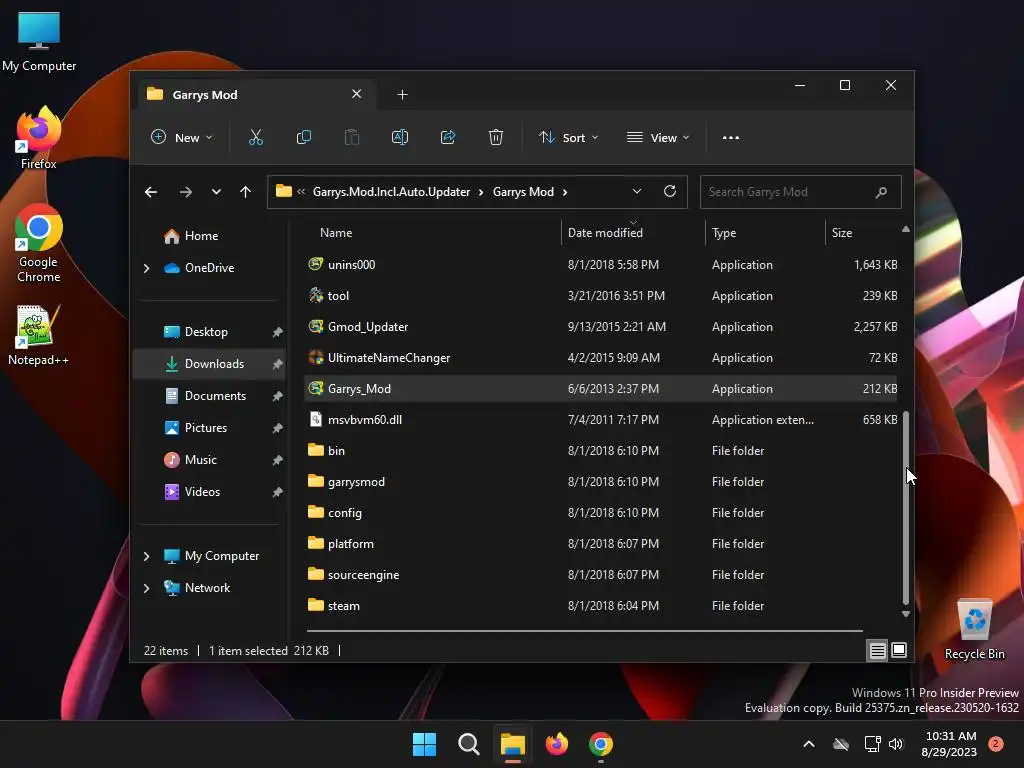
Task: Expand Network in navigation pane
Action: [x=146, y=588]
